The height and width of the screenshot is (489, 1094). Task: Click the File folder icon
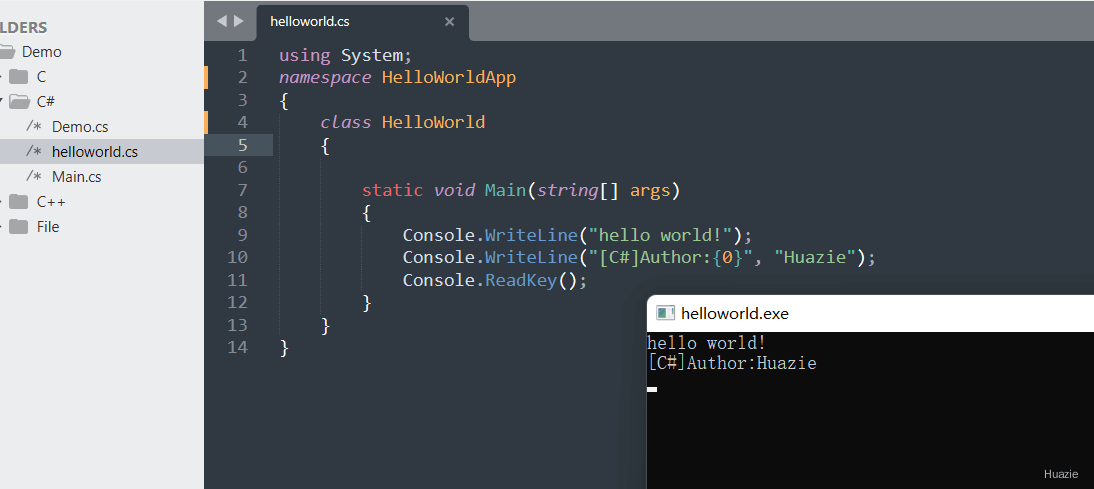pyautogui.click(x=19, y=227)
